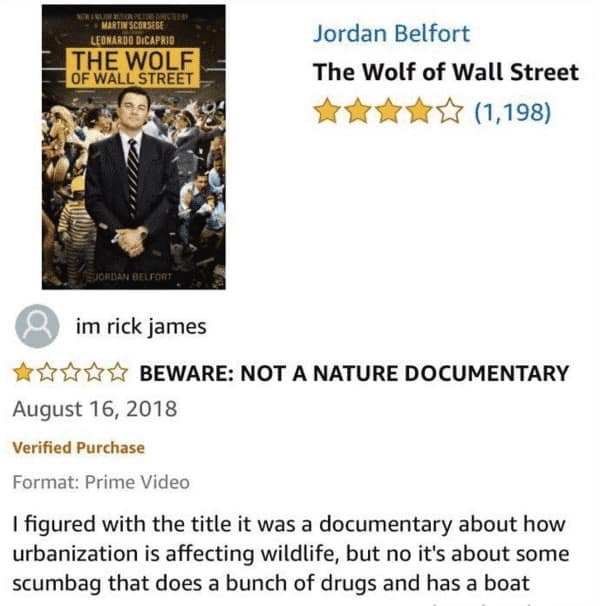Viewport: 600px width, 606px height.
Task: Click the review's single filled gold star
Action: tap(23, 373)
